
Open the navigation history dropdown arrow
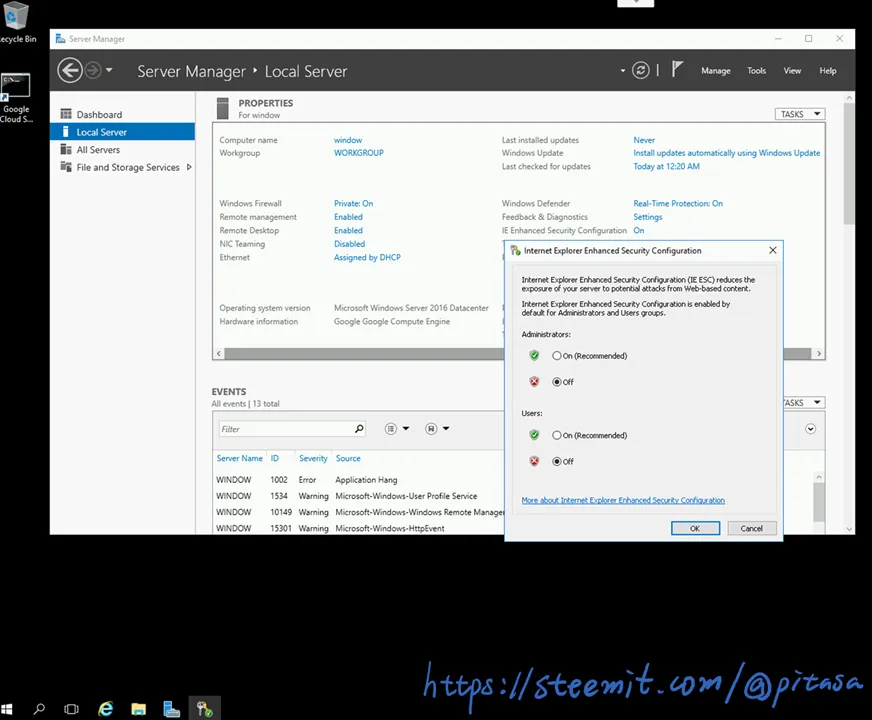pos(109,70)
